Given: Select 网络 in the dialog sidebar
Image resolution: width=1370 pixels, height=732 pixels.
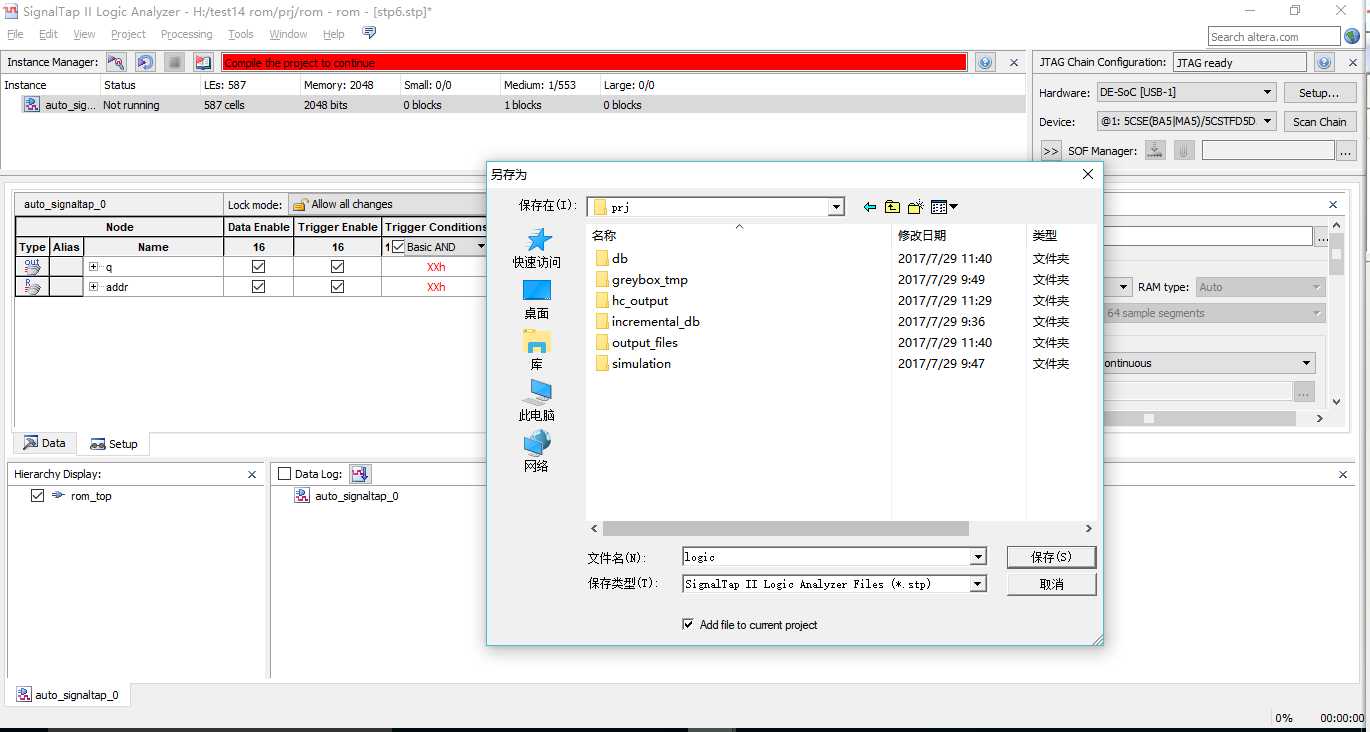Looking at the screenshot, I should pos(537,452).
